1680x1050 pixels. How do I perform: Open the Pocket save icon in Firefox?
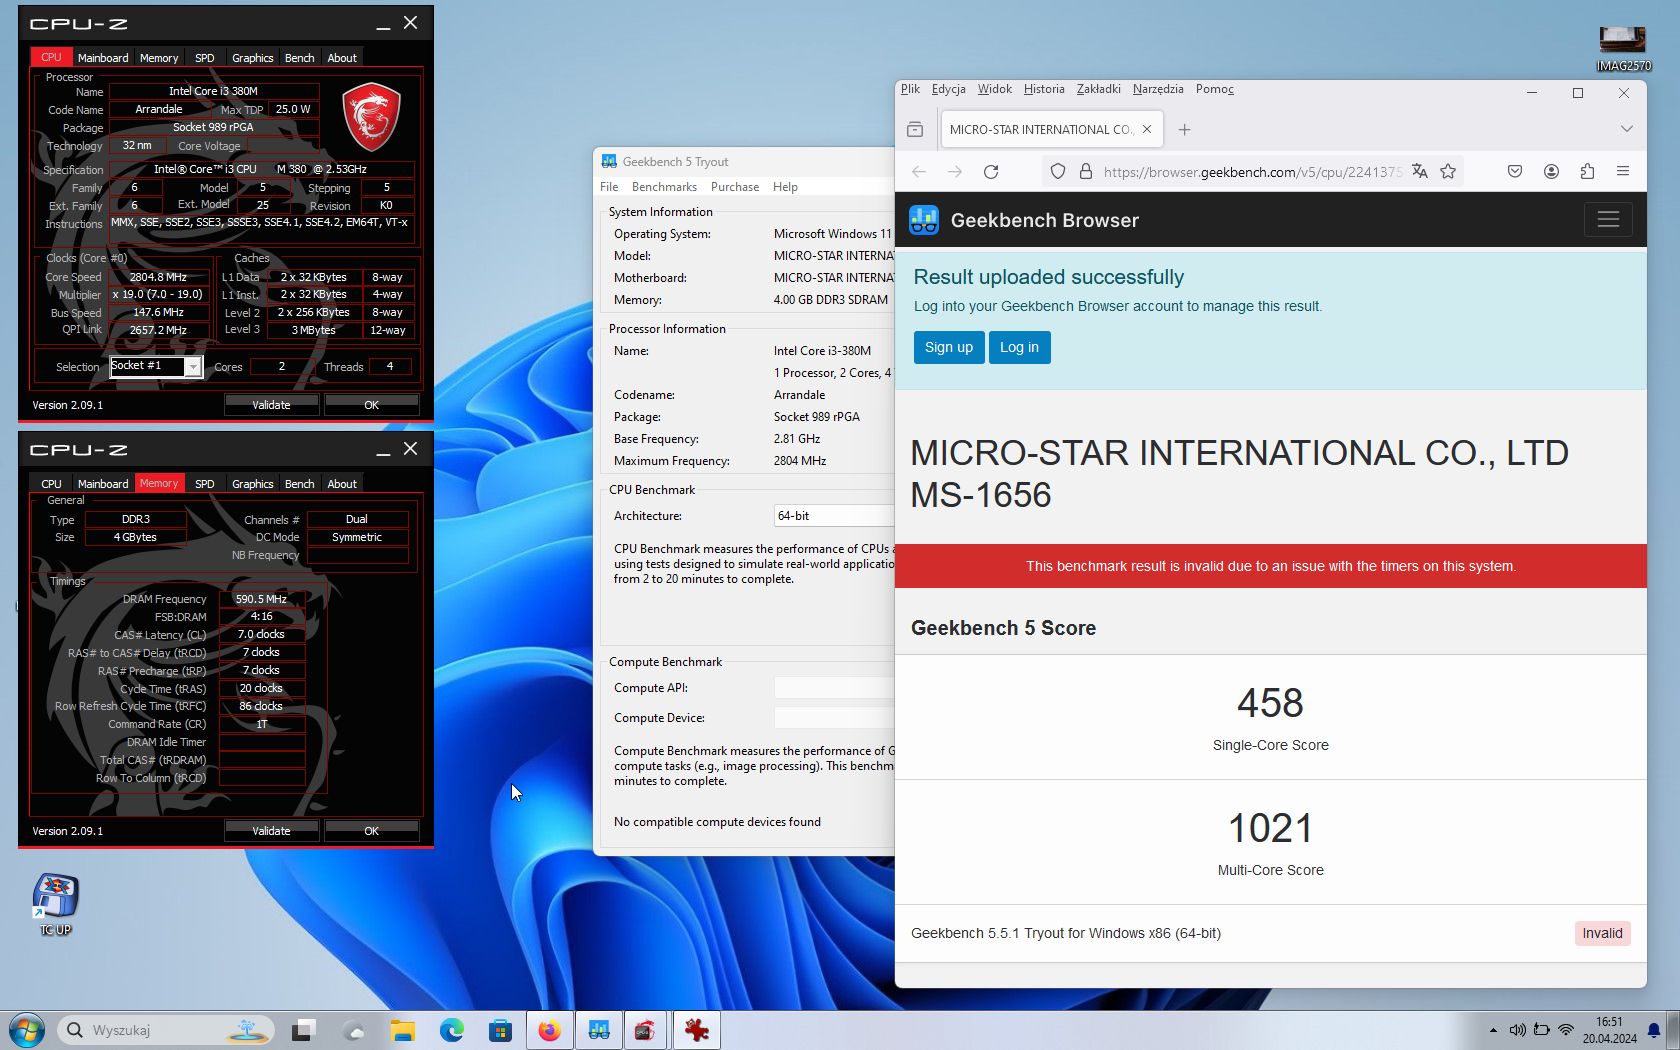(x=1515, y=172)
